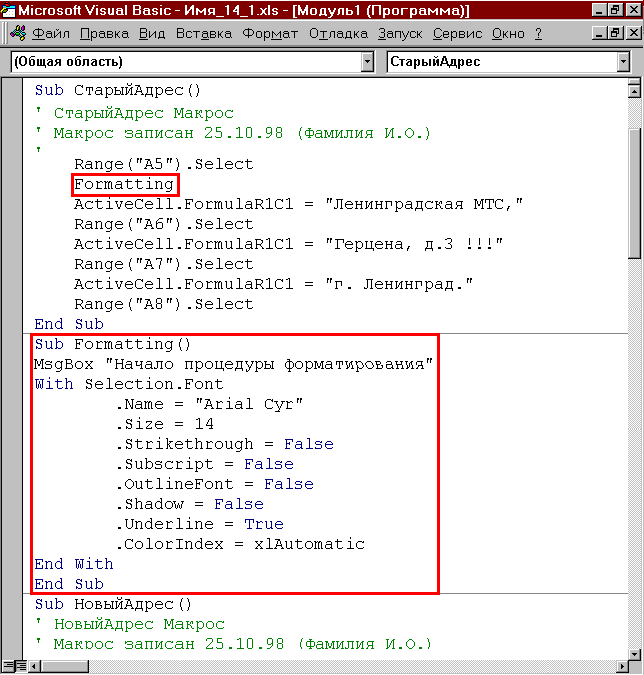Click horizontal scrollbar left arrow

point(35,666)
